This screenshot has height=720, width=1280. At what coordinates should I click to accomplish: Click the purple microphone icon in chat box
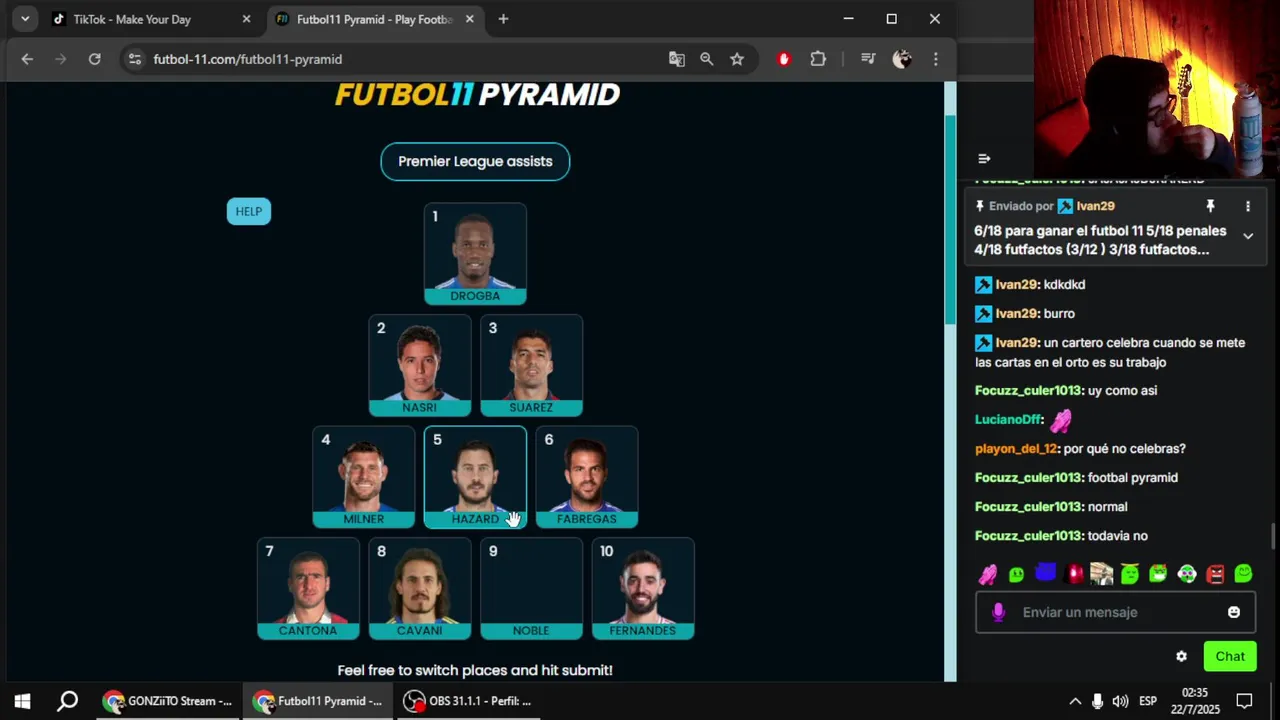[x=998, y=612]
